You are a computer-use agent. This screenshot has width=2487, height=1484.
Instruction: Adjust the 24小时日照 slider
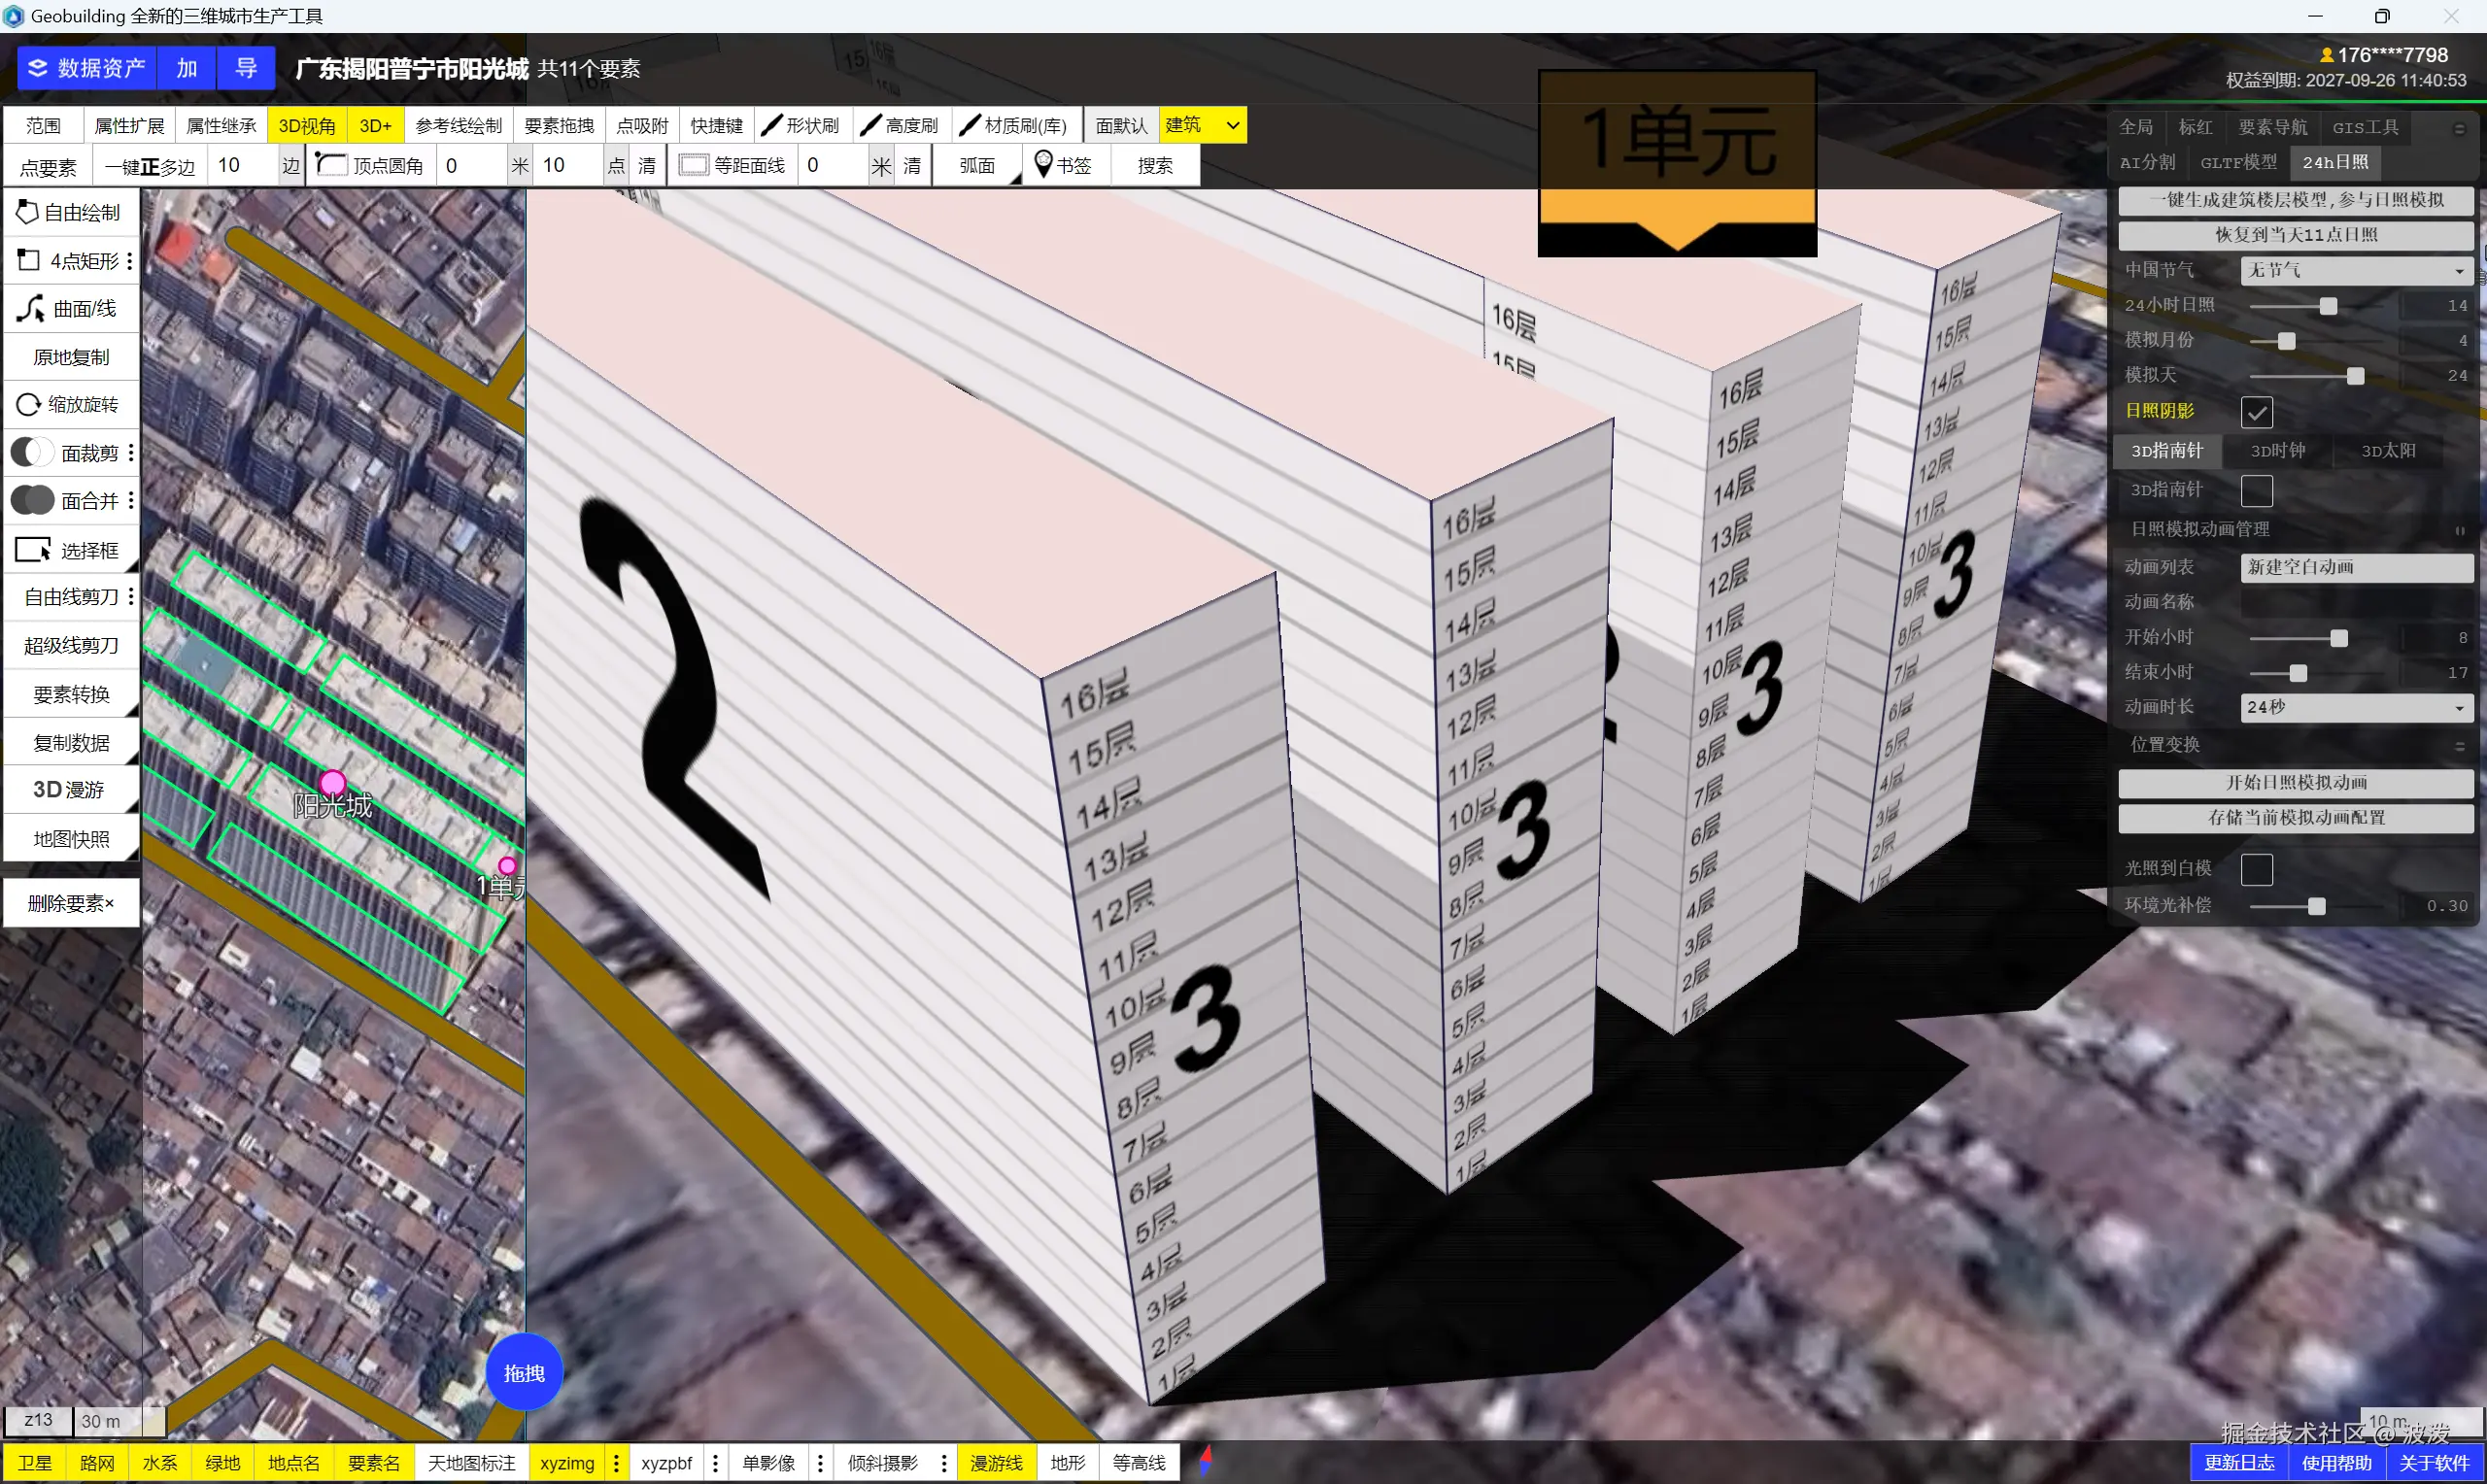point(2327,306)
